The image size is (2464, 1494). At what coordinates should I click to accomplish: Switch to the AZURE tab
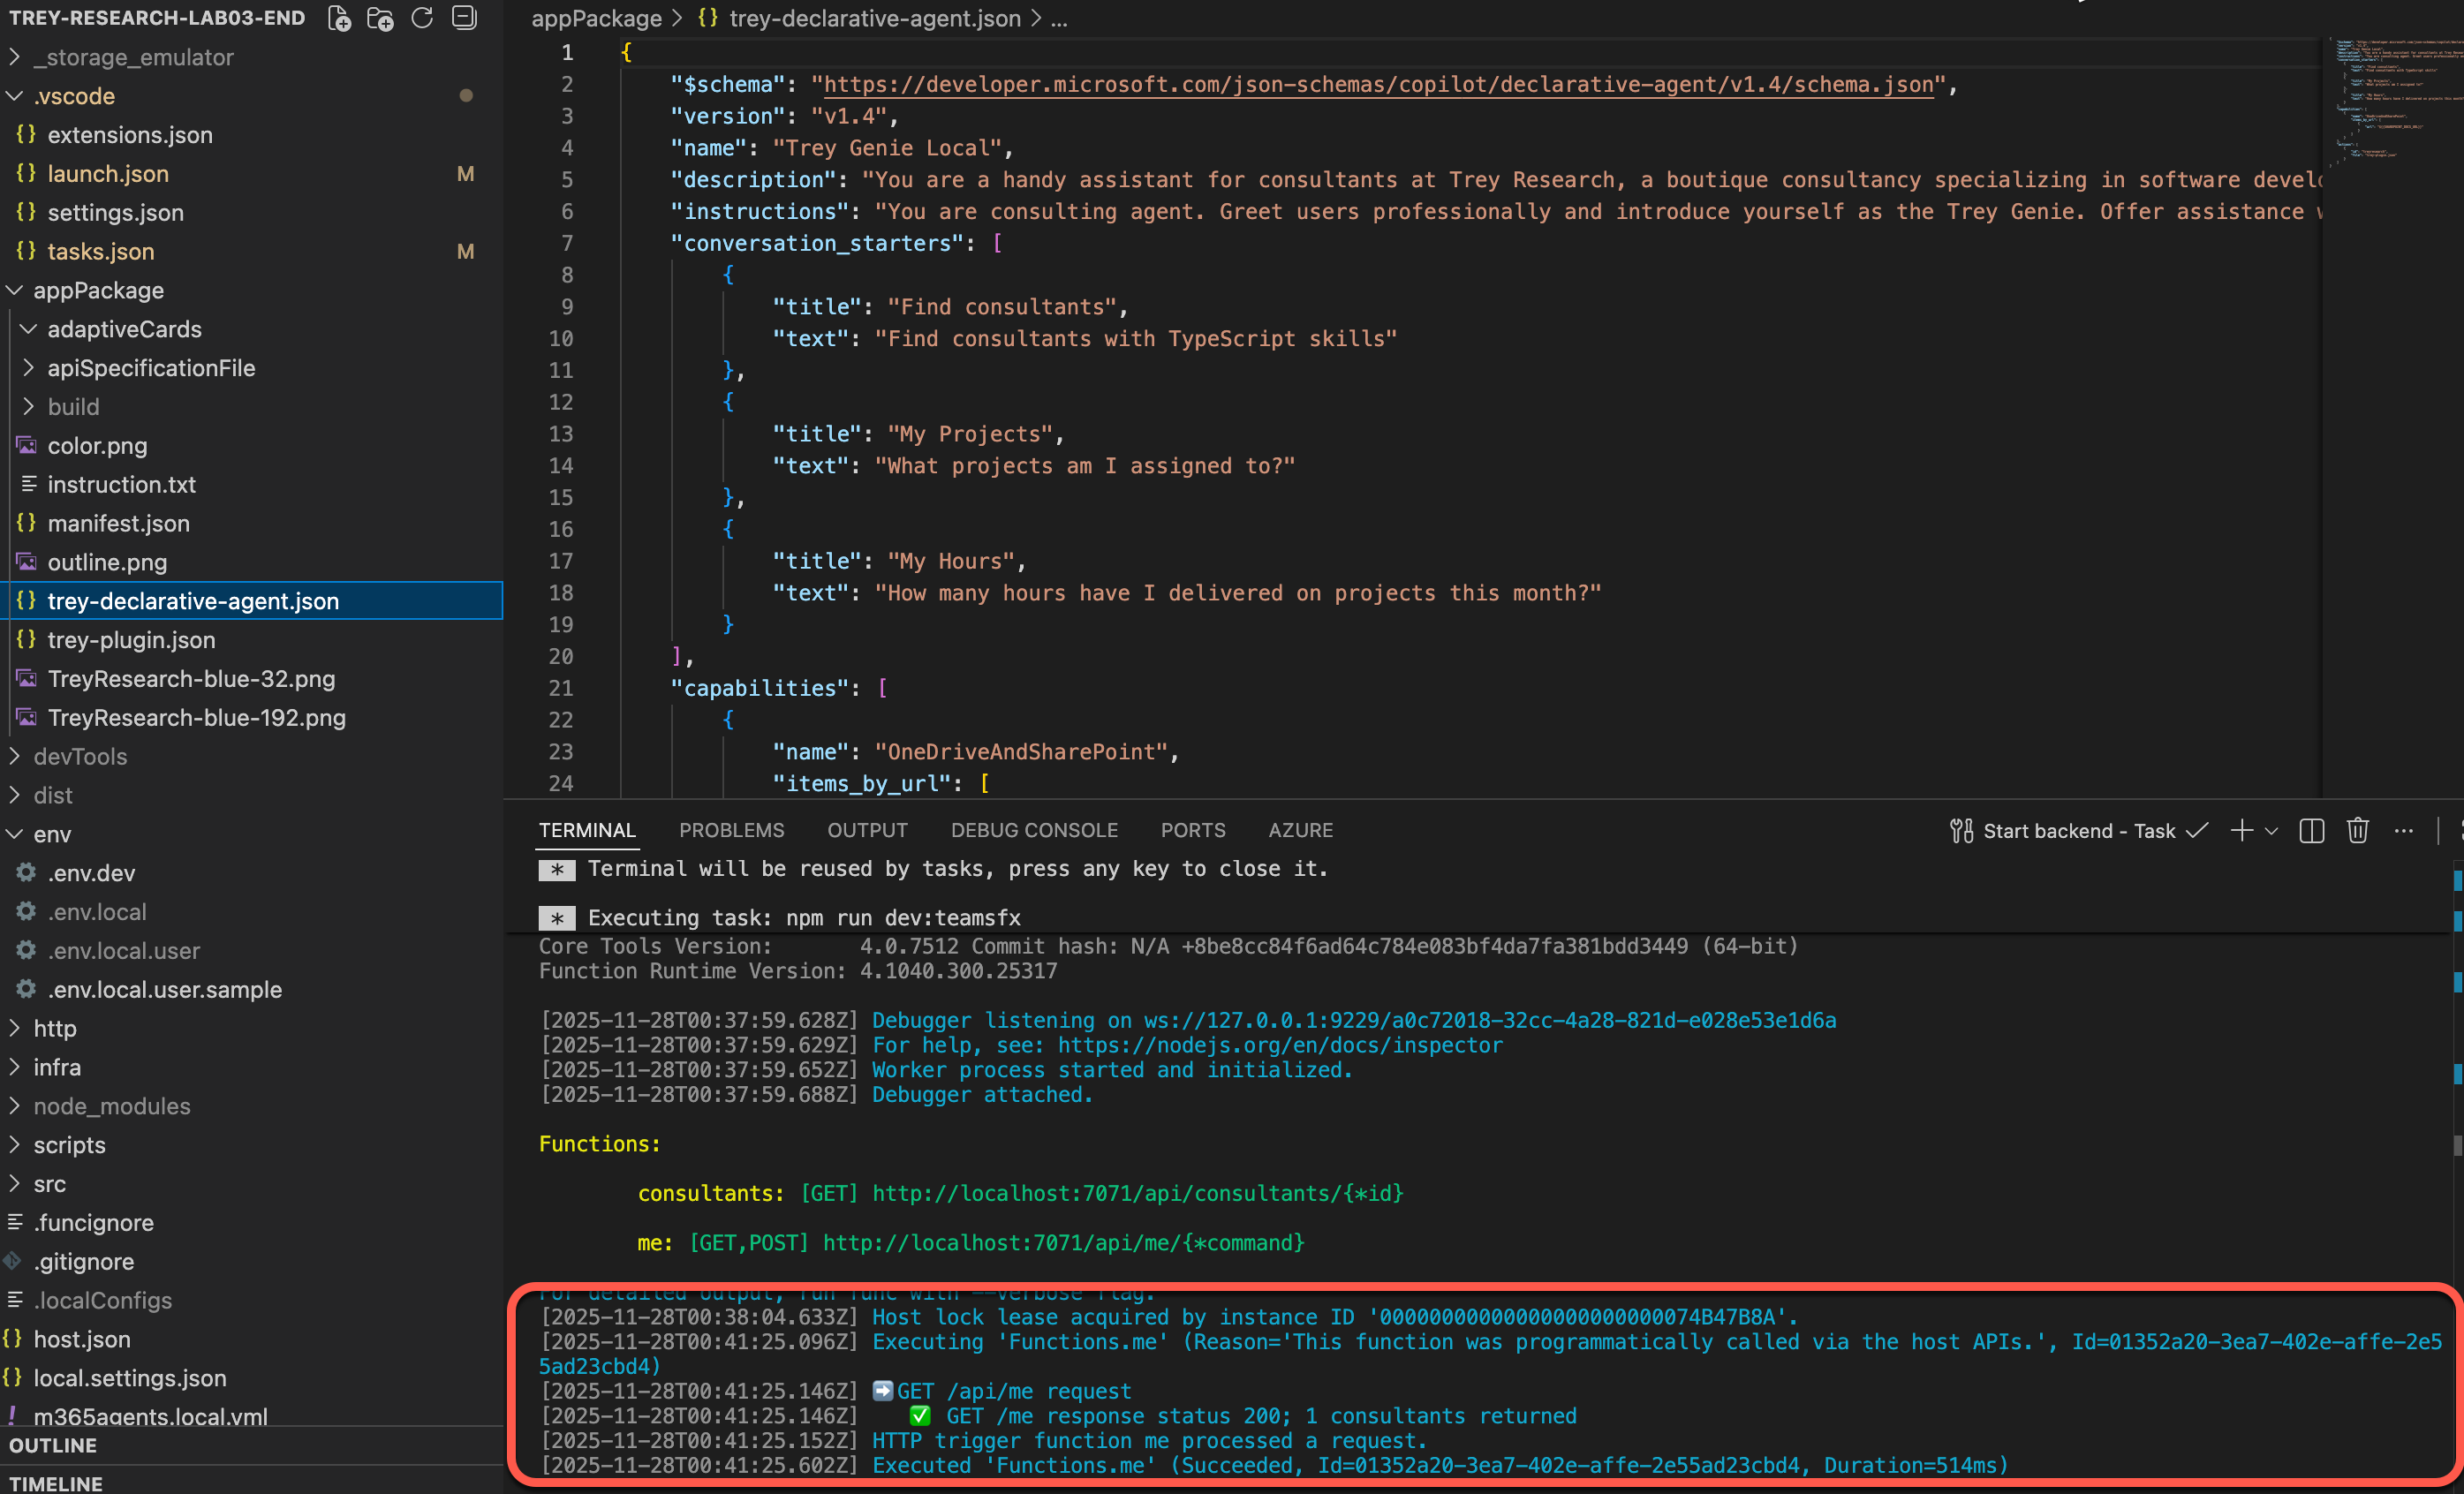point(1300,830)
